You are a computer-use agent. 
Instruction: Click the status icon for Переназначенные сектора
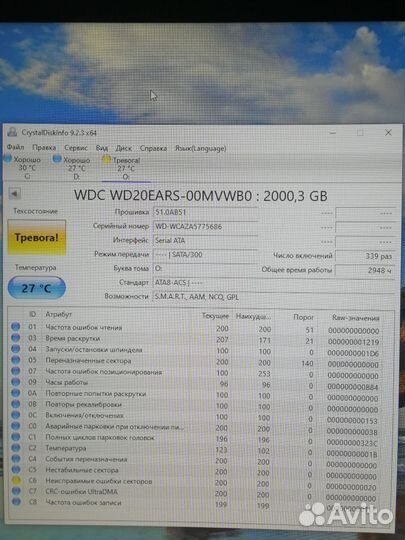[x=15, y=360]
